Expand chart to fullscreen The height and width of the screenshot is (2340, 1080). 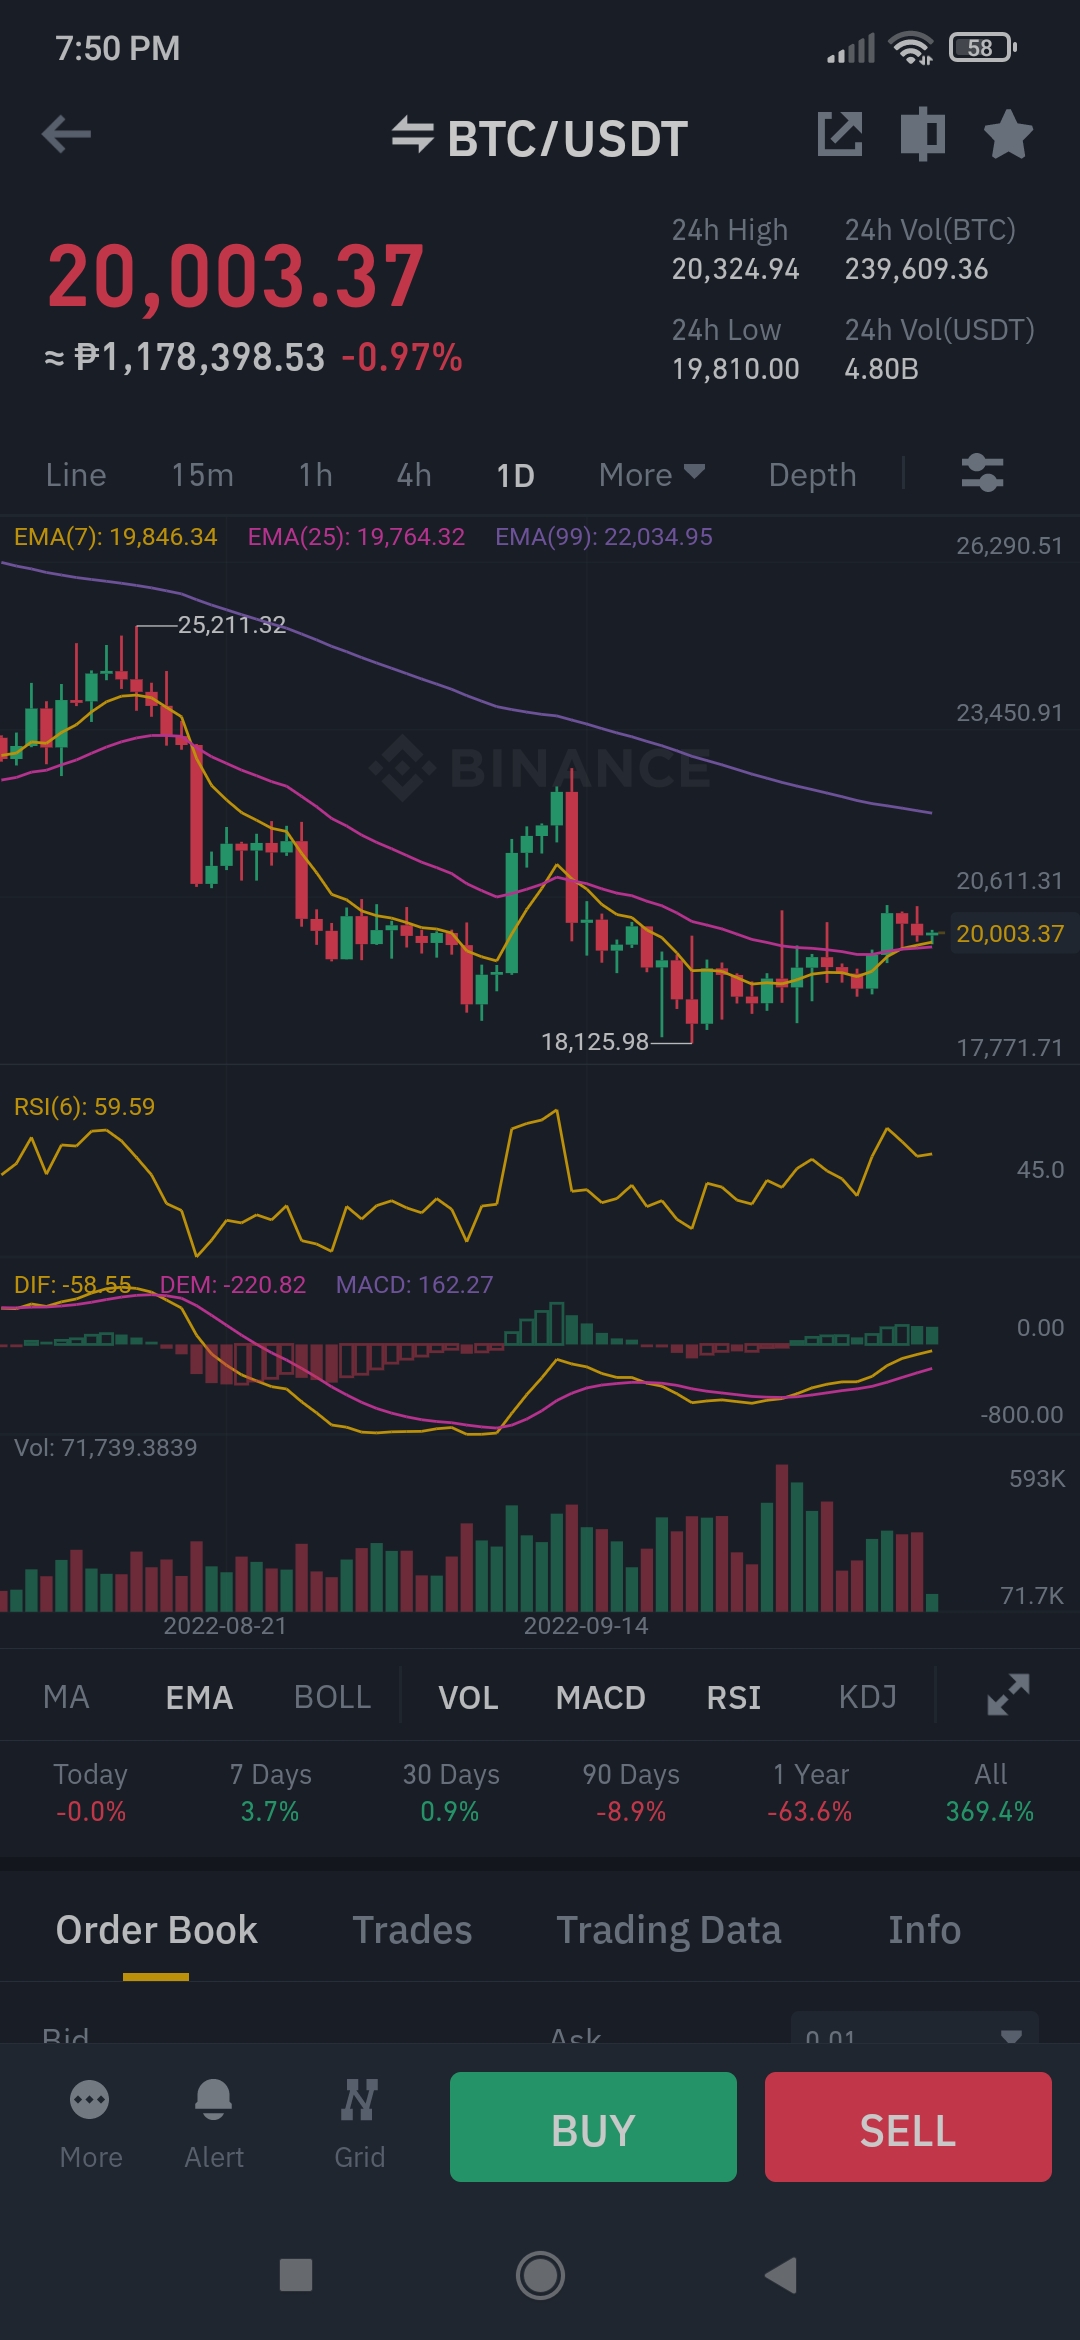[x=1008, y=1695]
